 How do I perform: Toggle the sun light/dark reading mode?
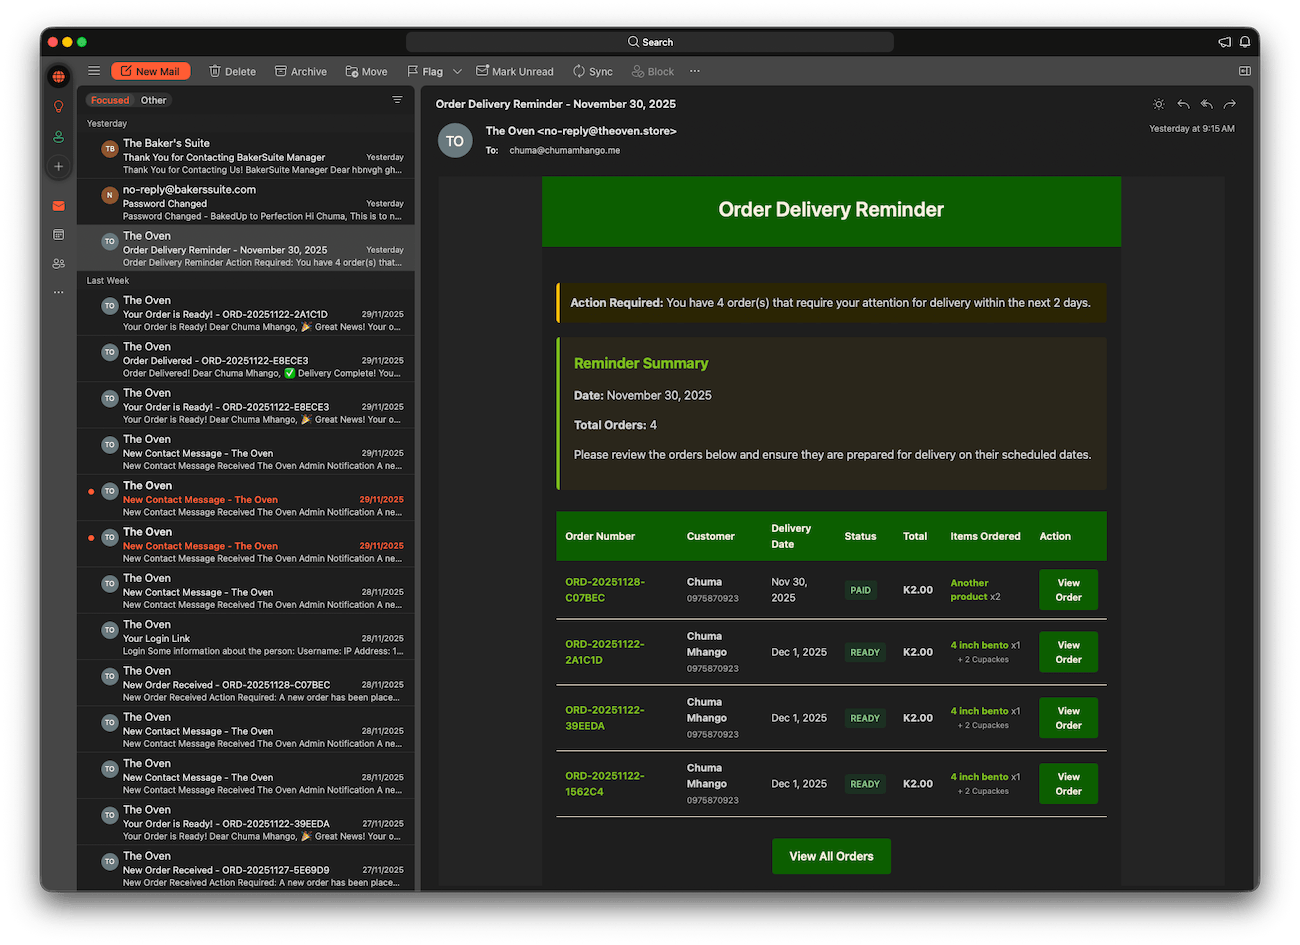pyautogui.click(x=1159, y=104)
